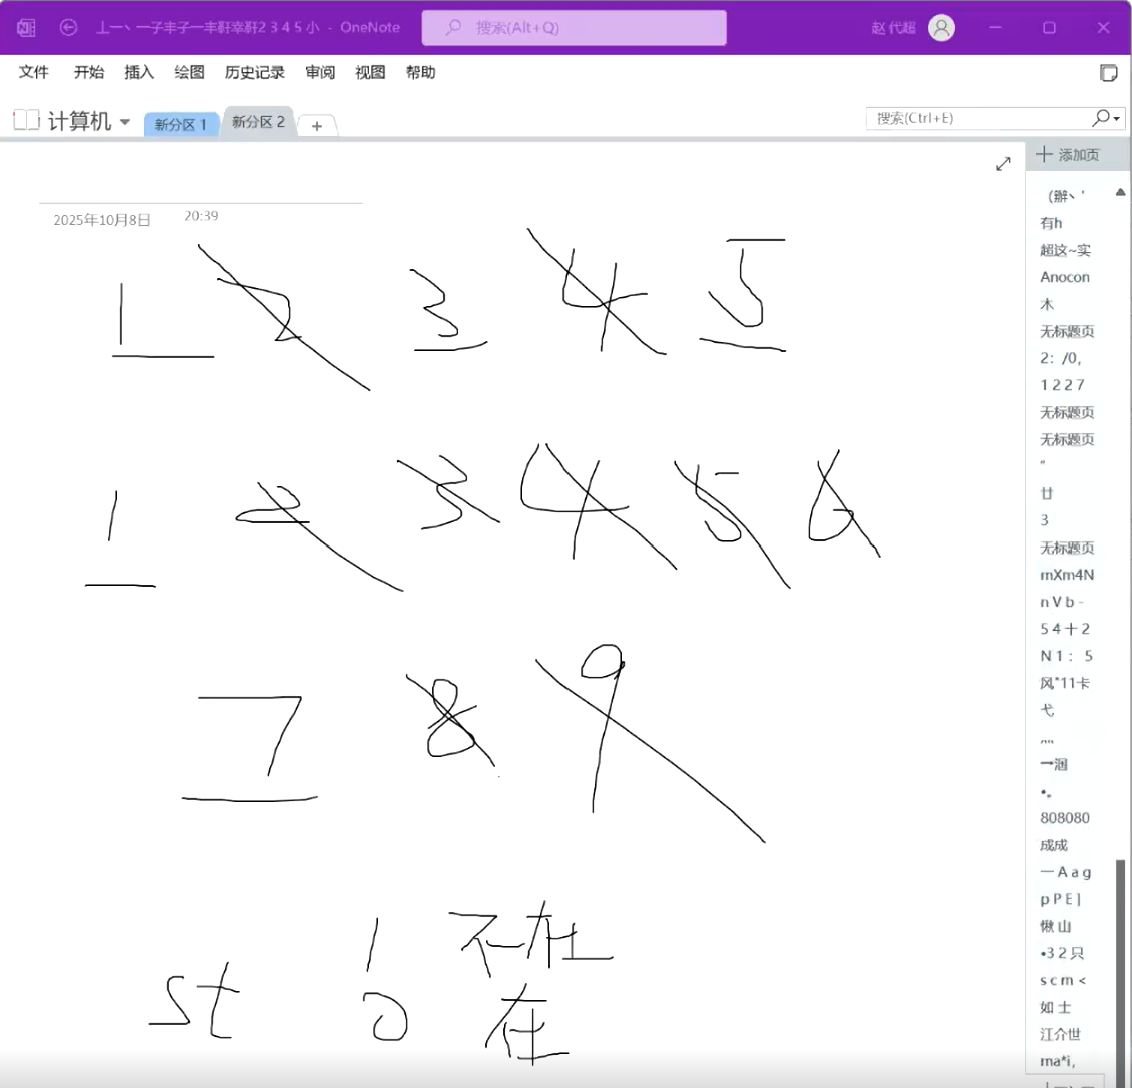
Task: Open the search scope dropdown arrow
Action: [1117, 119]
